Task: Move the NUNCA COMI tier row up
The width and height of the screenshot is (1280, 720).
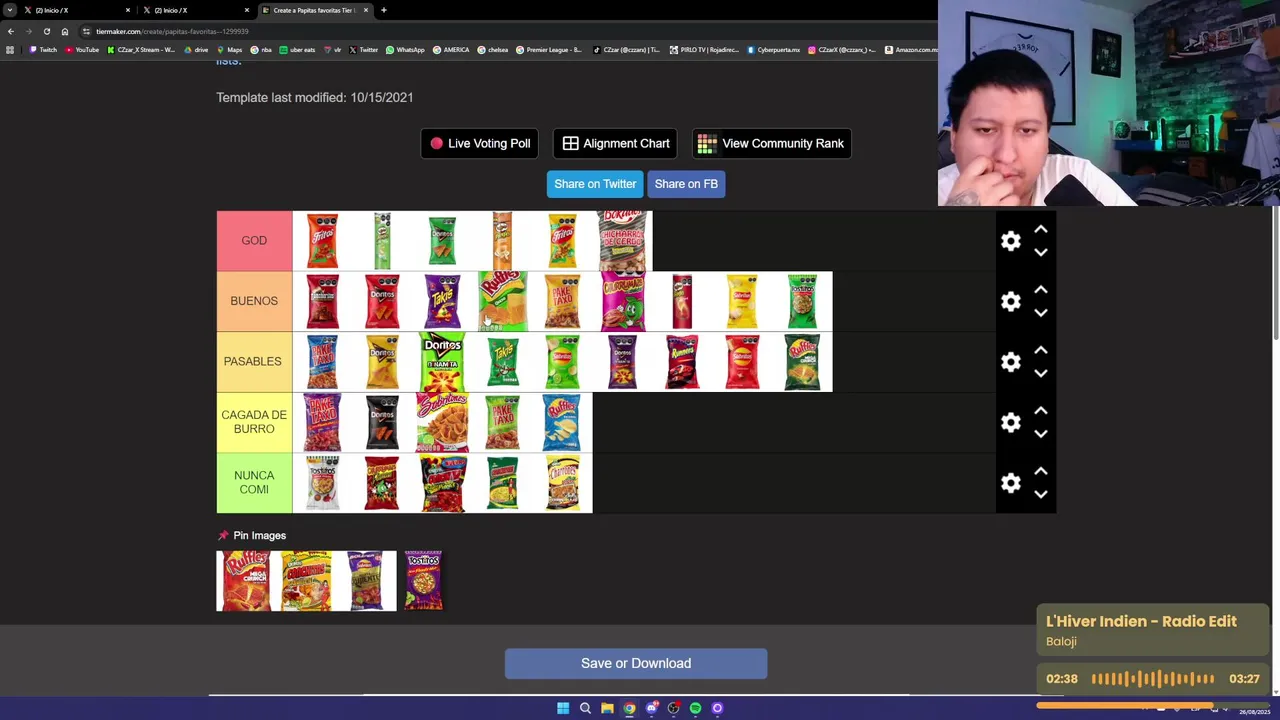Action: [x=1041, y=472]
